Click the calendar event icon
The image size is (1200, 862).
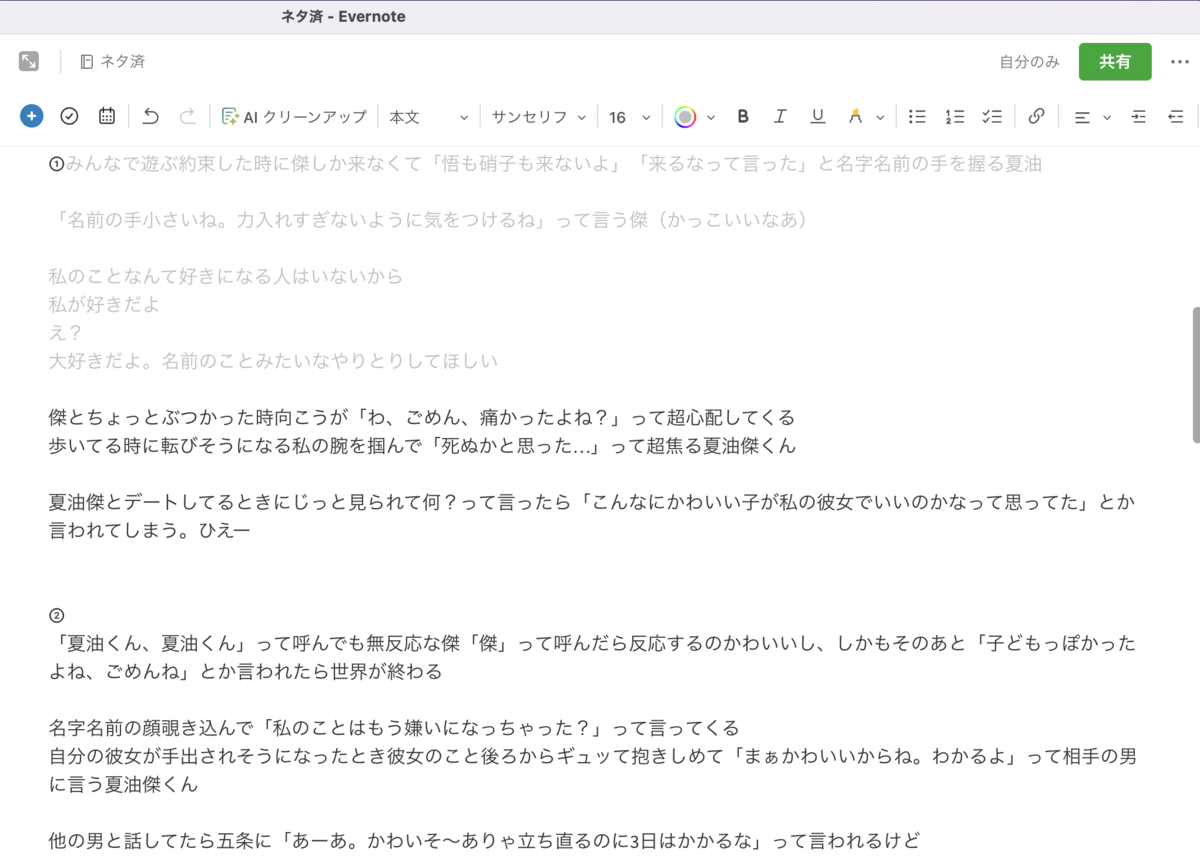107,116
